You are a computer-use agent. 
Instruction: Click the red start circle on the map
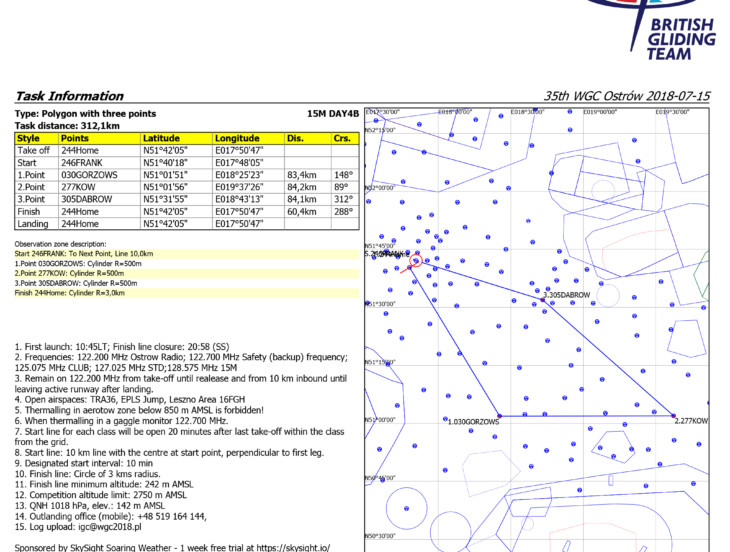pyautogui.click(x=417, y=259)
